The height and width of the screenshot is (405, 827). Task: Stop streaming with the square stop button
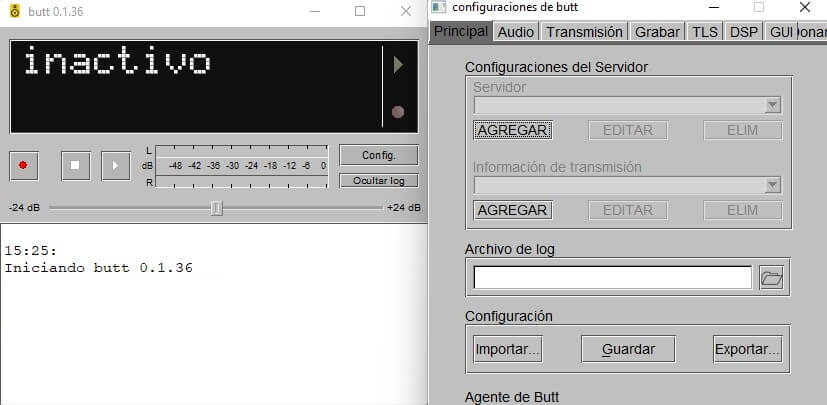coord(75,166)
